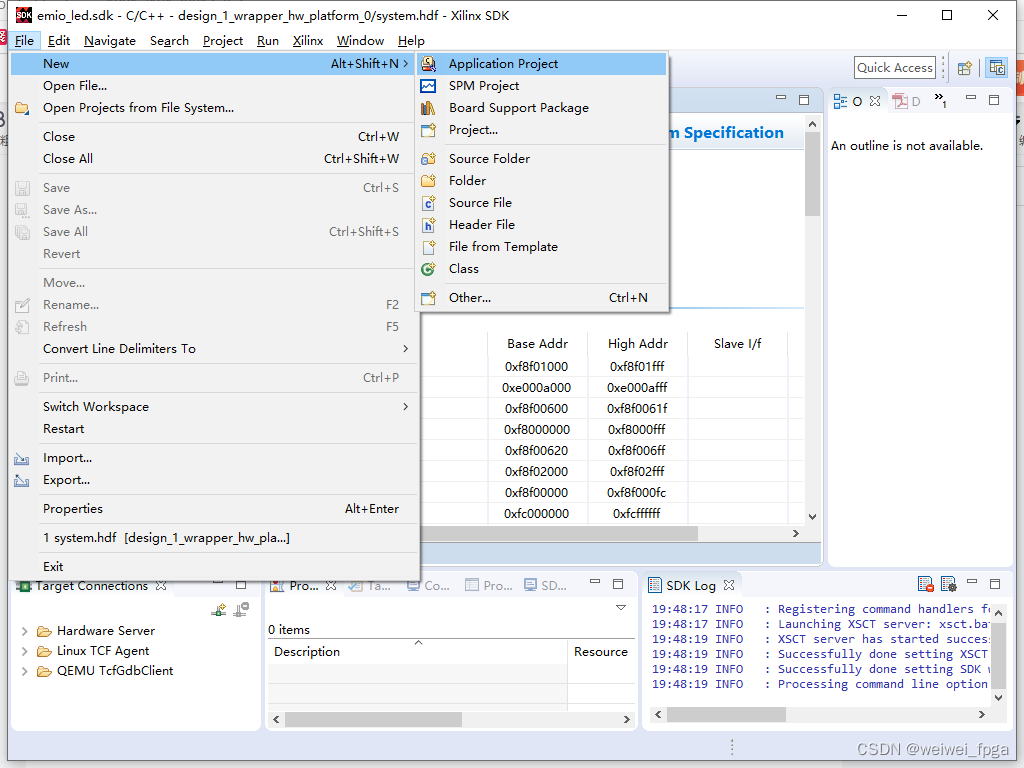
Task: Click the Clear SDK Log icon
Action: pyautogui.click(x=925, y=584)
